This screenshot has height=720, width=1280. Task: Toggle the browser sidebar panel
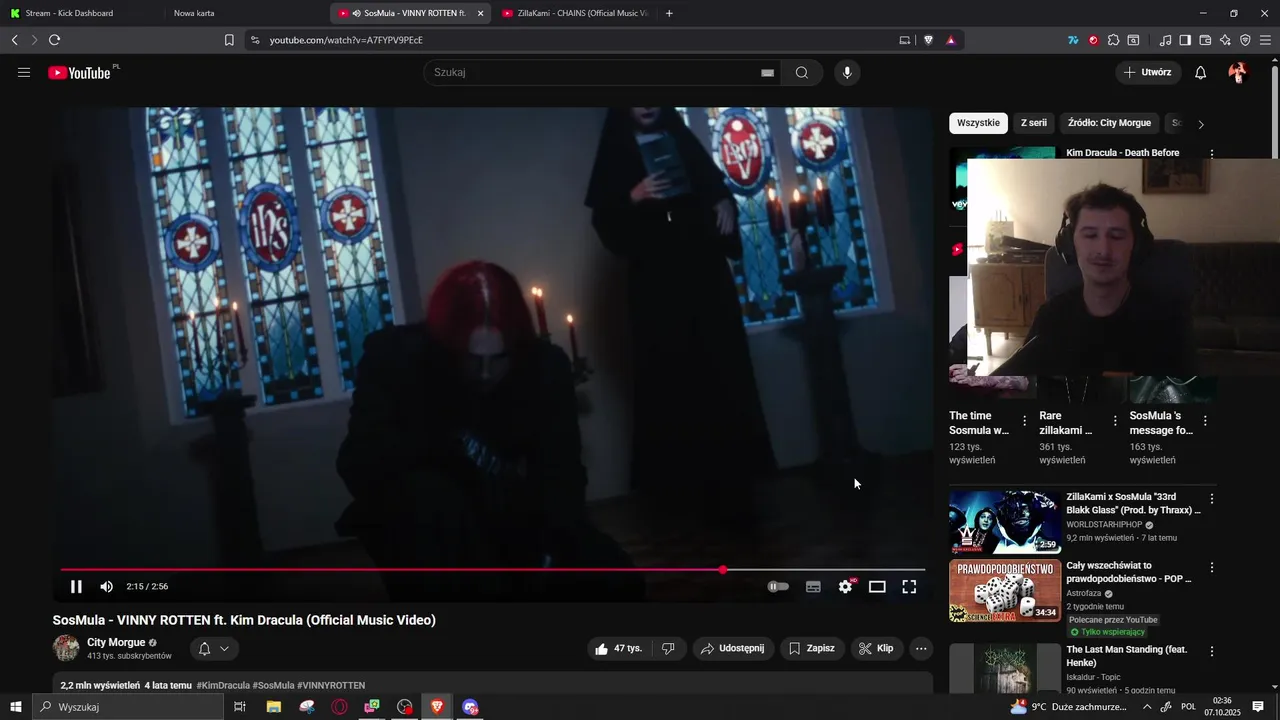[x=1185, y=40]
